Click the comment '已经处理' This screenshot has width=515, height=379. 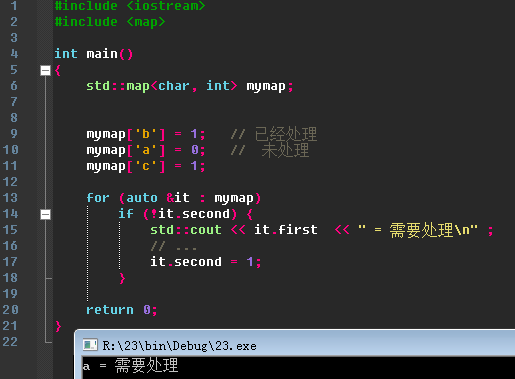(286, 134)
